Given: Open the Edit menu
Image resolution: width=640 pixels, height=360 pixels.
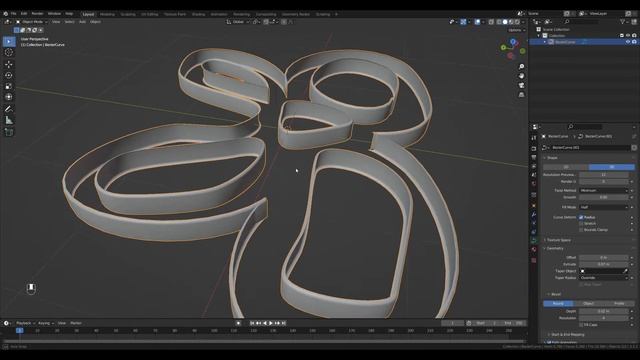Looking at the screenshot, I should point(24,13).
